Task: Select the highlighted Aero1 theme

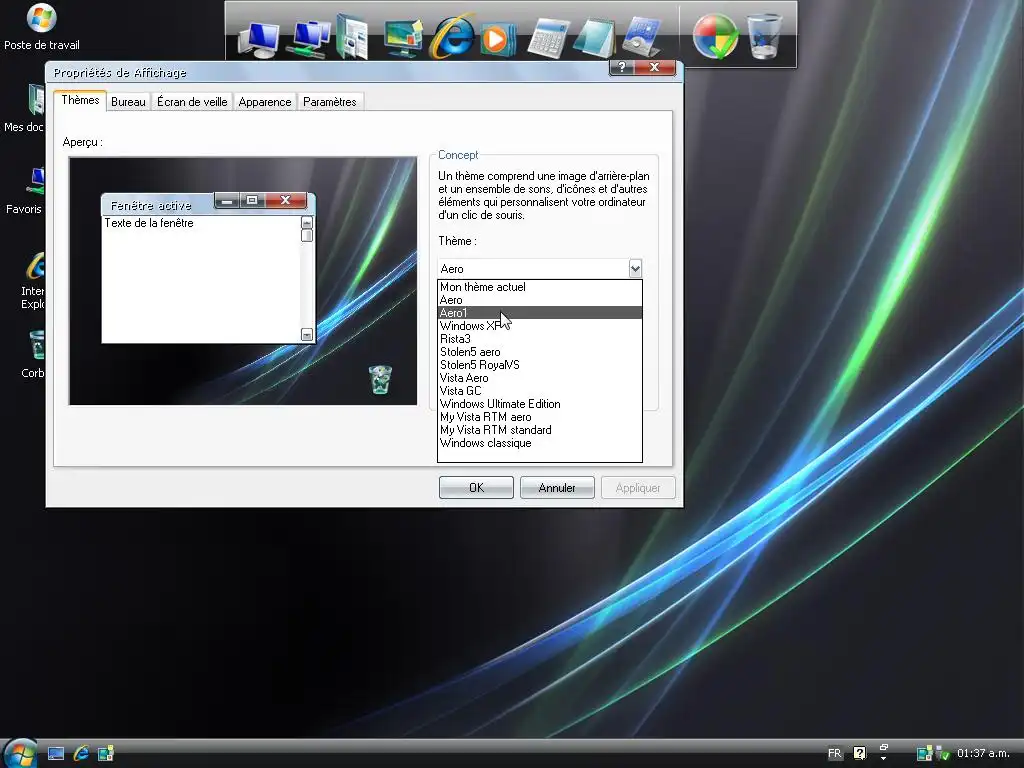Action: click(x=539, y=313)
